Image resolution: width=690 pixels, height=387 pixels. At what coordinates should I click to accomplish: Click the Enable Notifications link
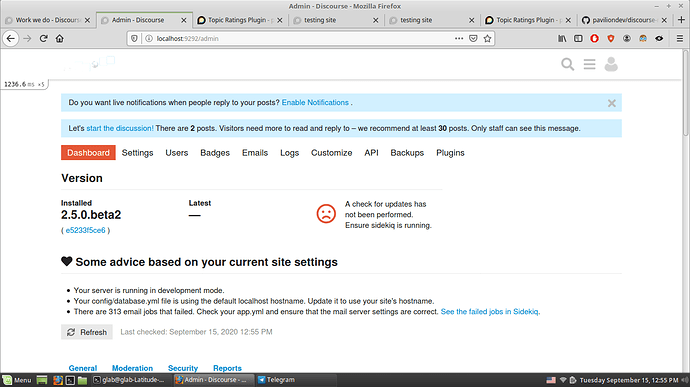[315, 103]
